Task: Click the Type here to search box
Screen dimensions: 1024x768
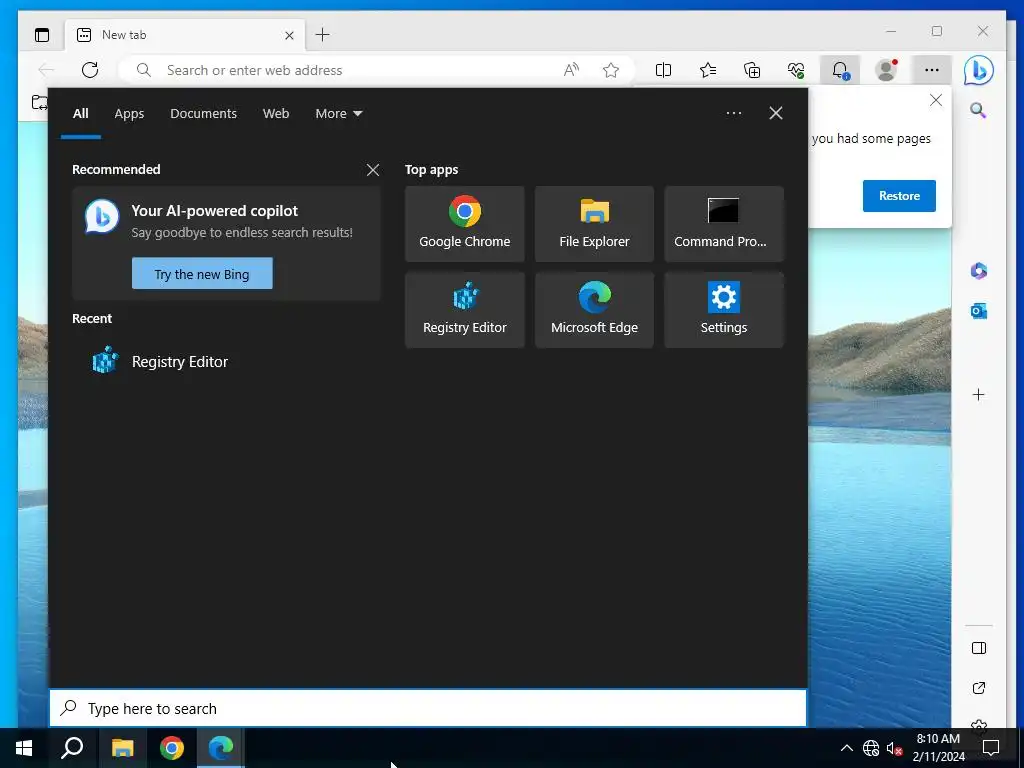Action: [x=428, y=708]
